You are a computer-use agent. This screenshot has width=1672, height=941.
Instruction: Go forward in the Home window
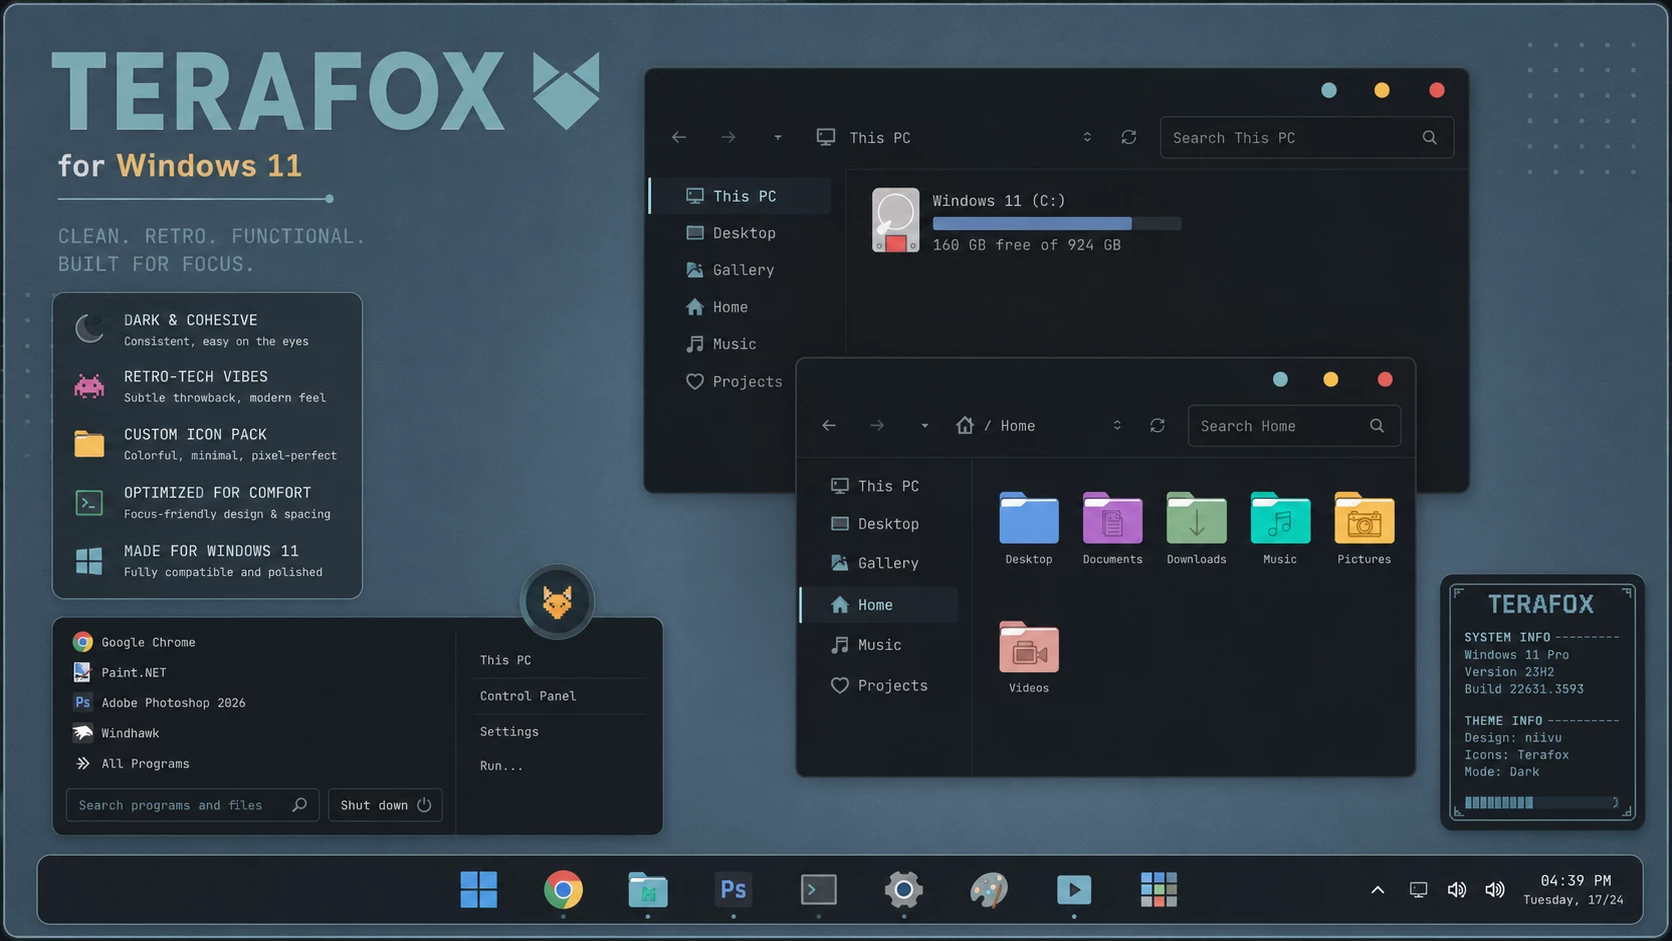click(877, 425)
